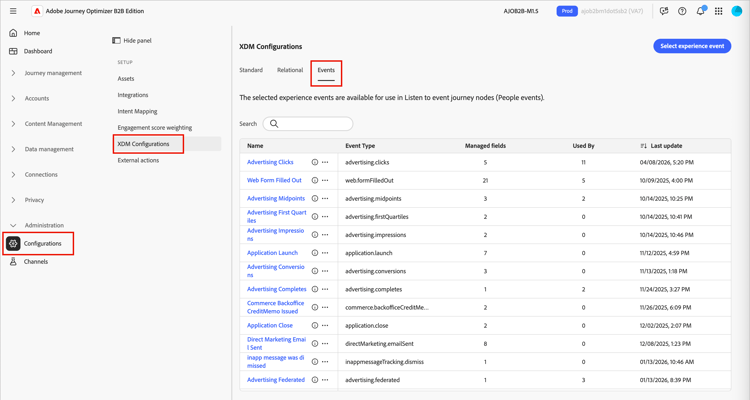Open more actions for Advertising Federated
Viewport: 750px width, 400px height.
pos(325,380)
